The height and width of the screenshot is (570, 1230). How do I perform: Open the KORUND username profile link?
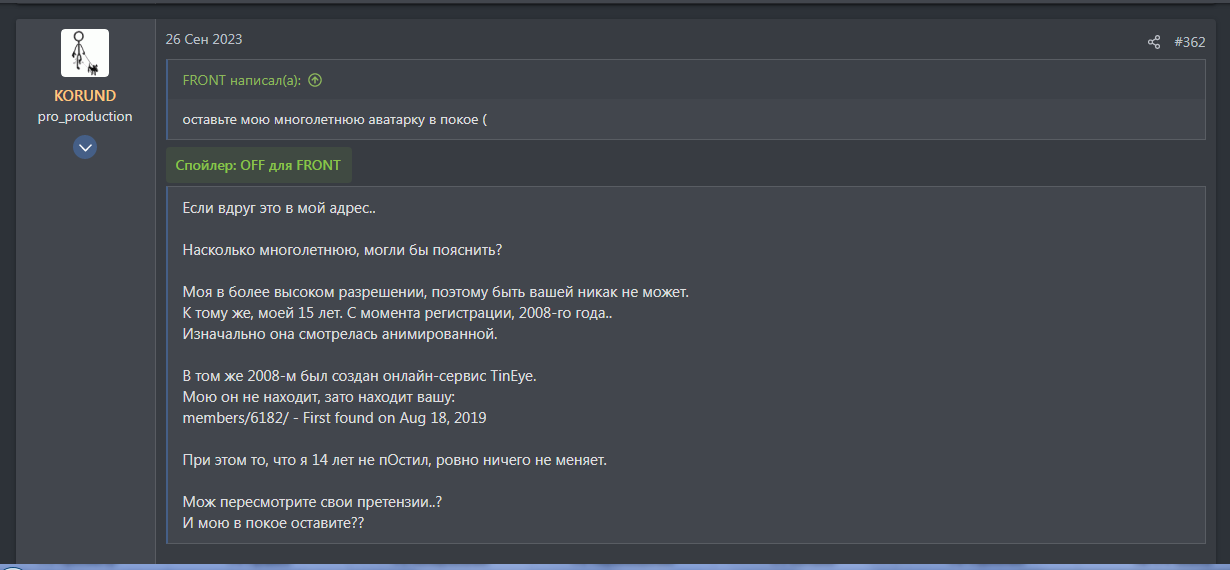pos(85,96)
